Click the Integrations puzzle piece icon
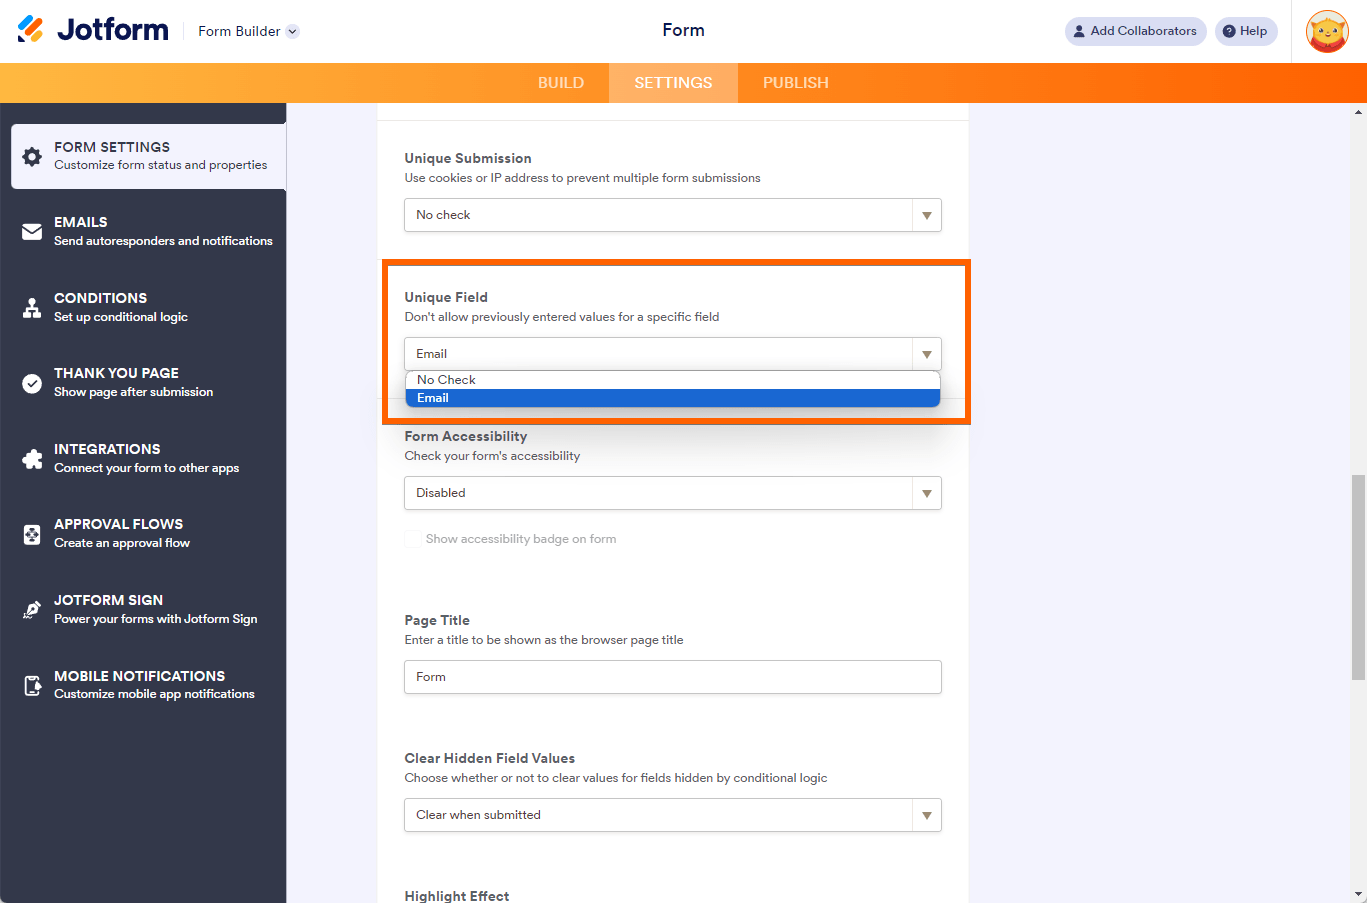Viewport: 1367px width, 903px height. click(32, 459)
